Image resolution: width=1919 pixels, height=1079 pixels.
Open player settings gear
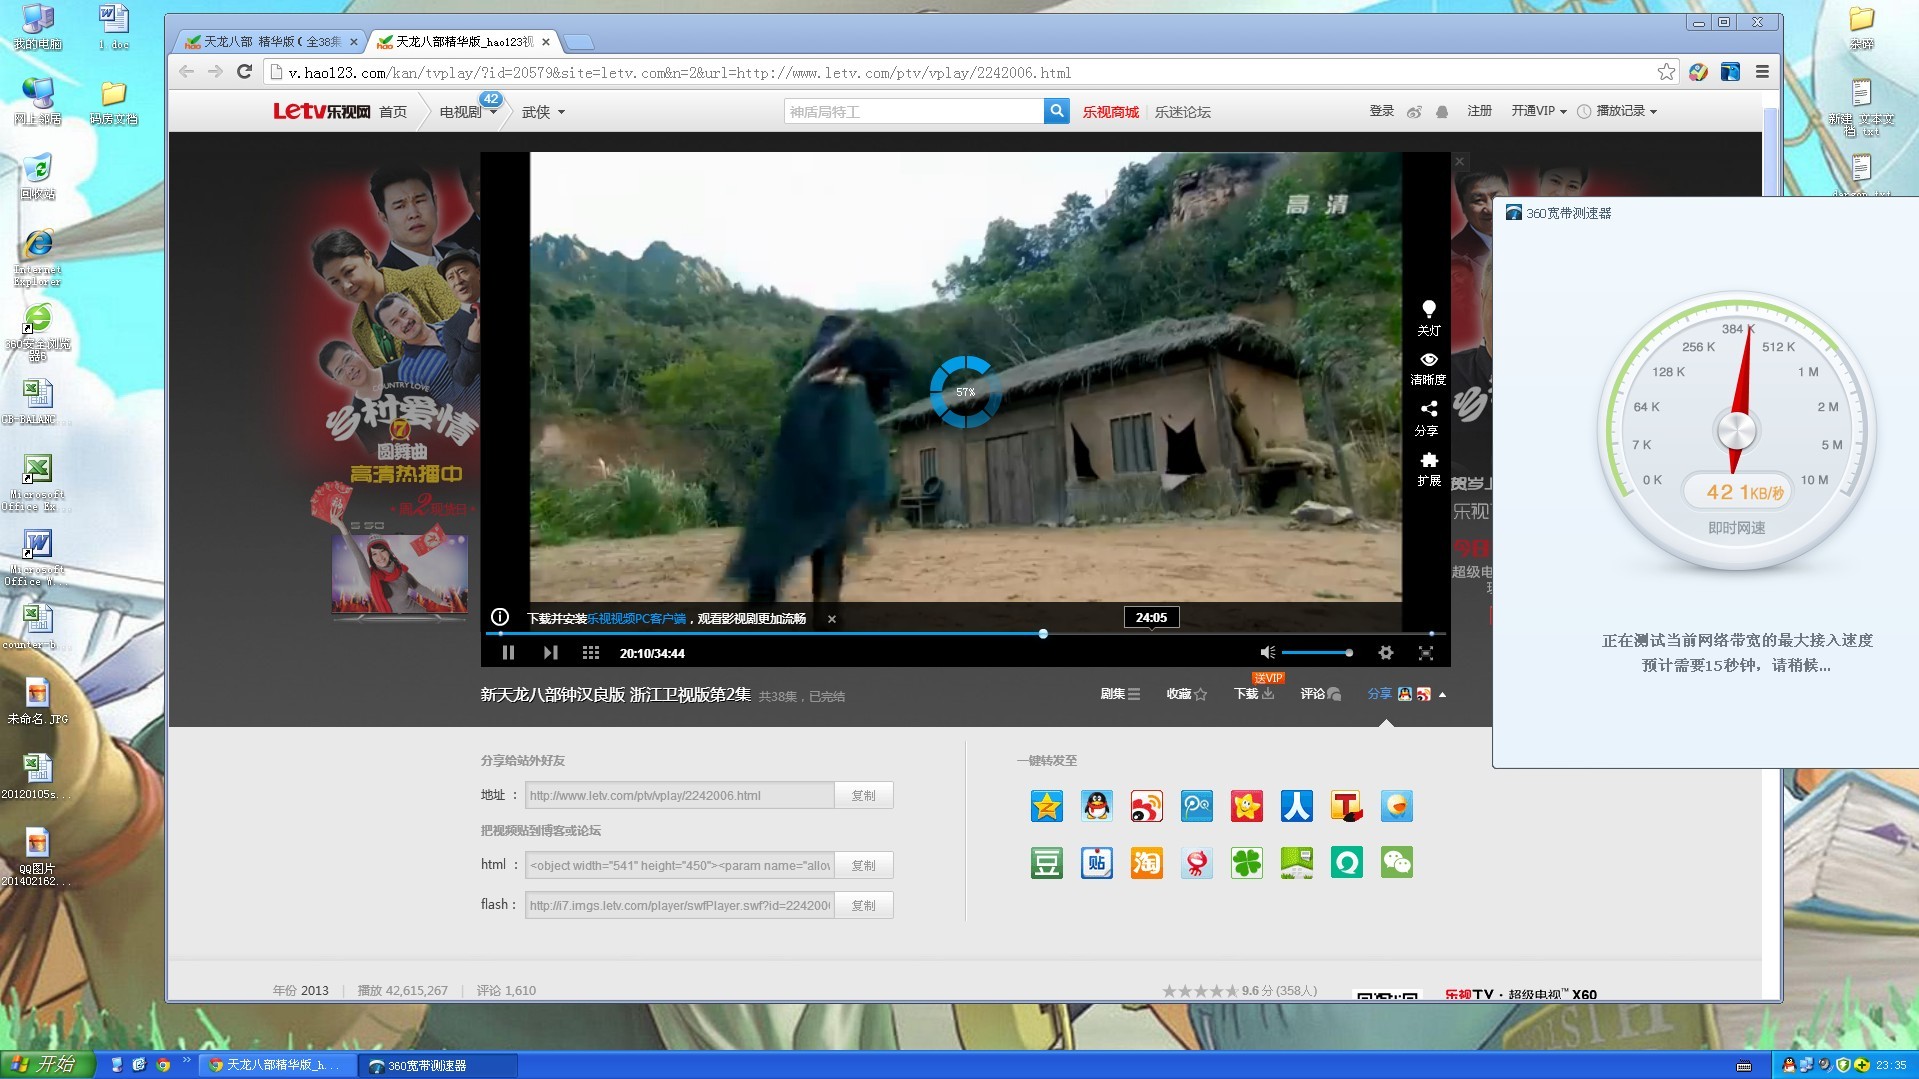(1385, 653)
